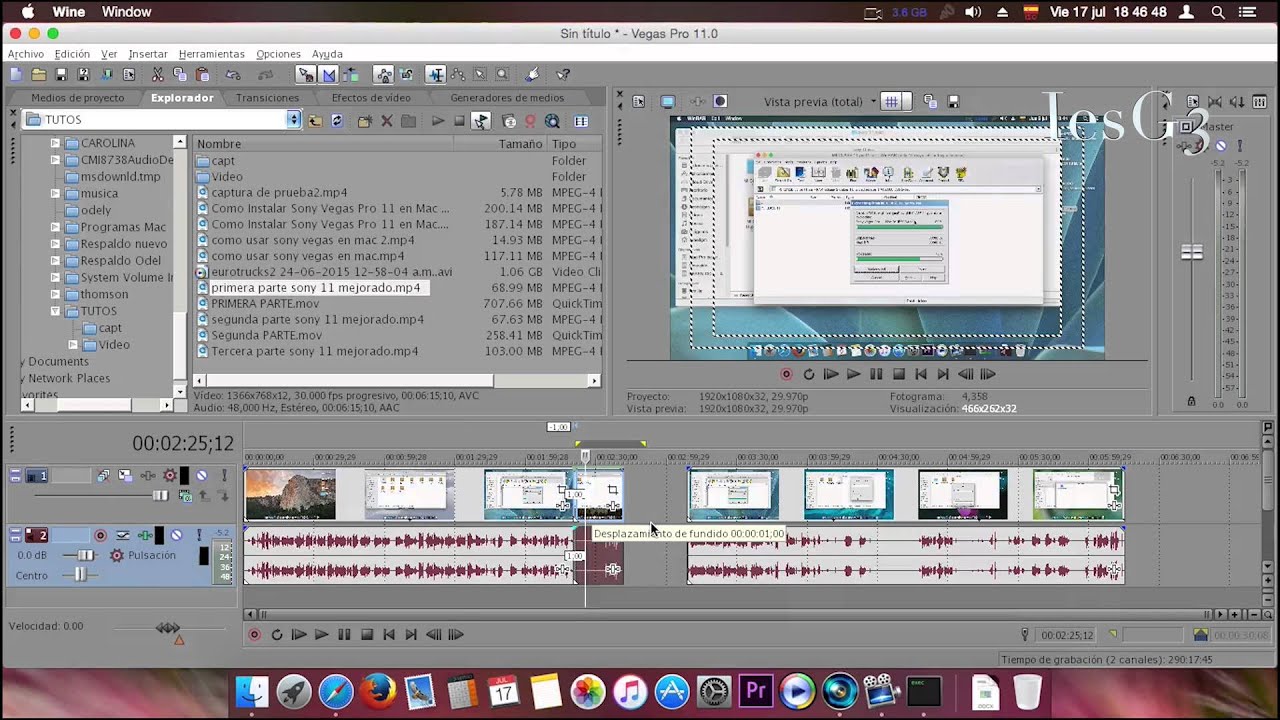Sort files by Tamaño column header
The width and height of the screenshot is (1280, 720).
(x=520, y=144)
